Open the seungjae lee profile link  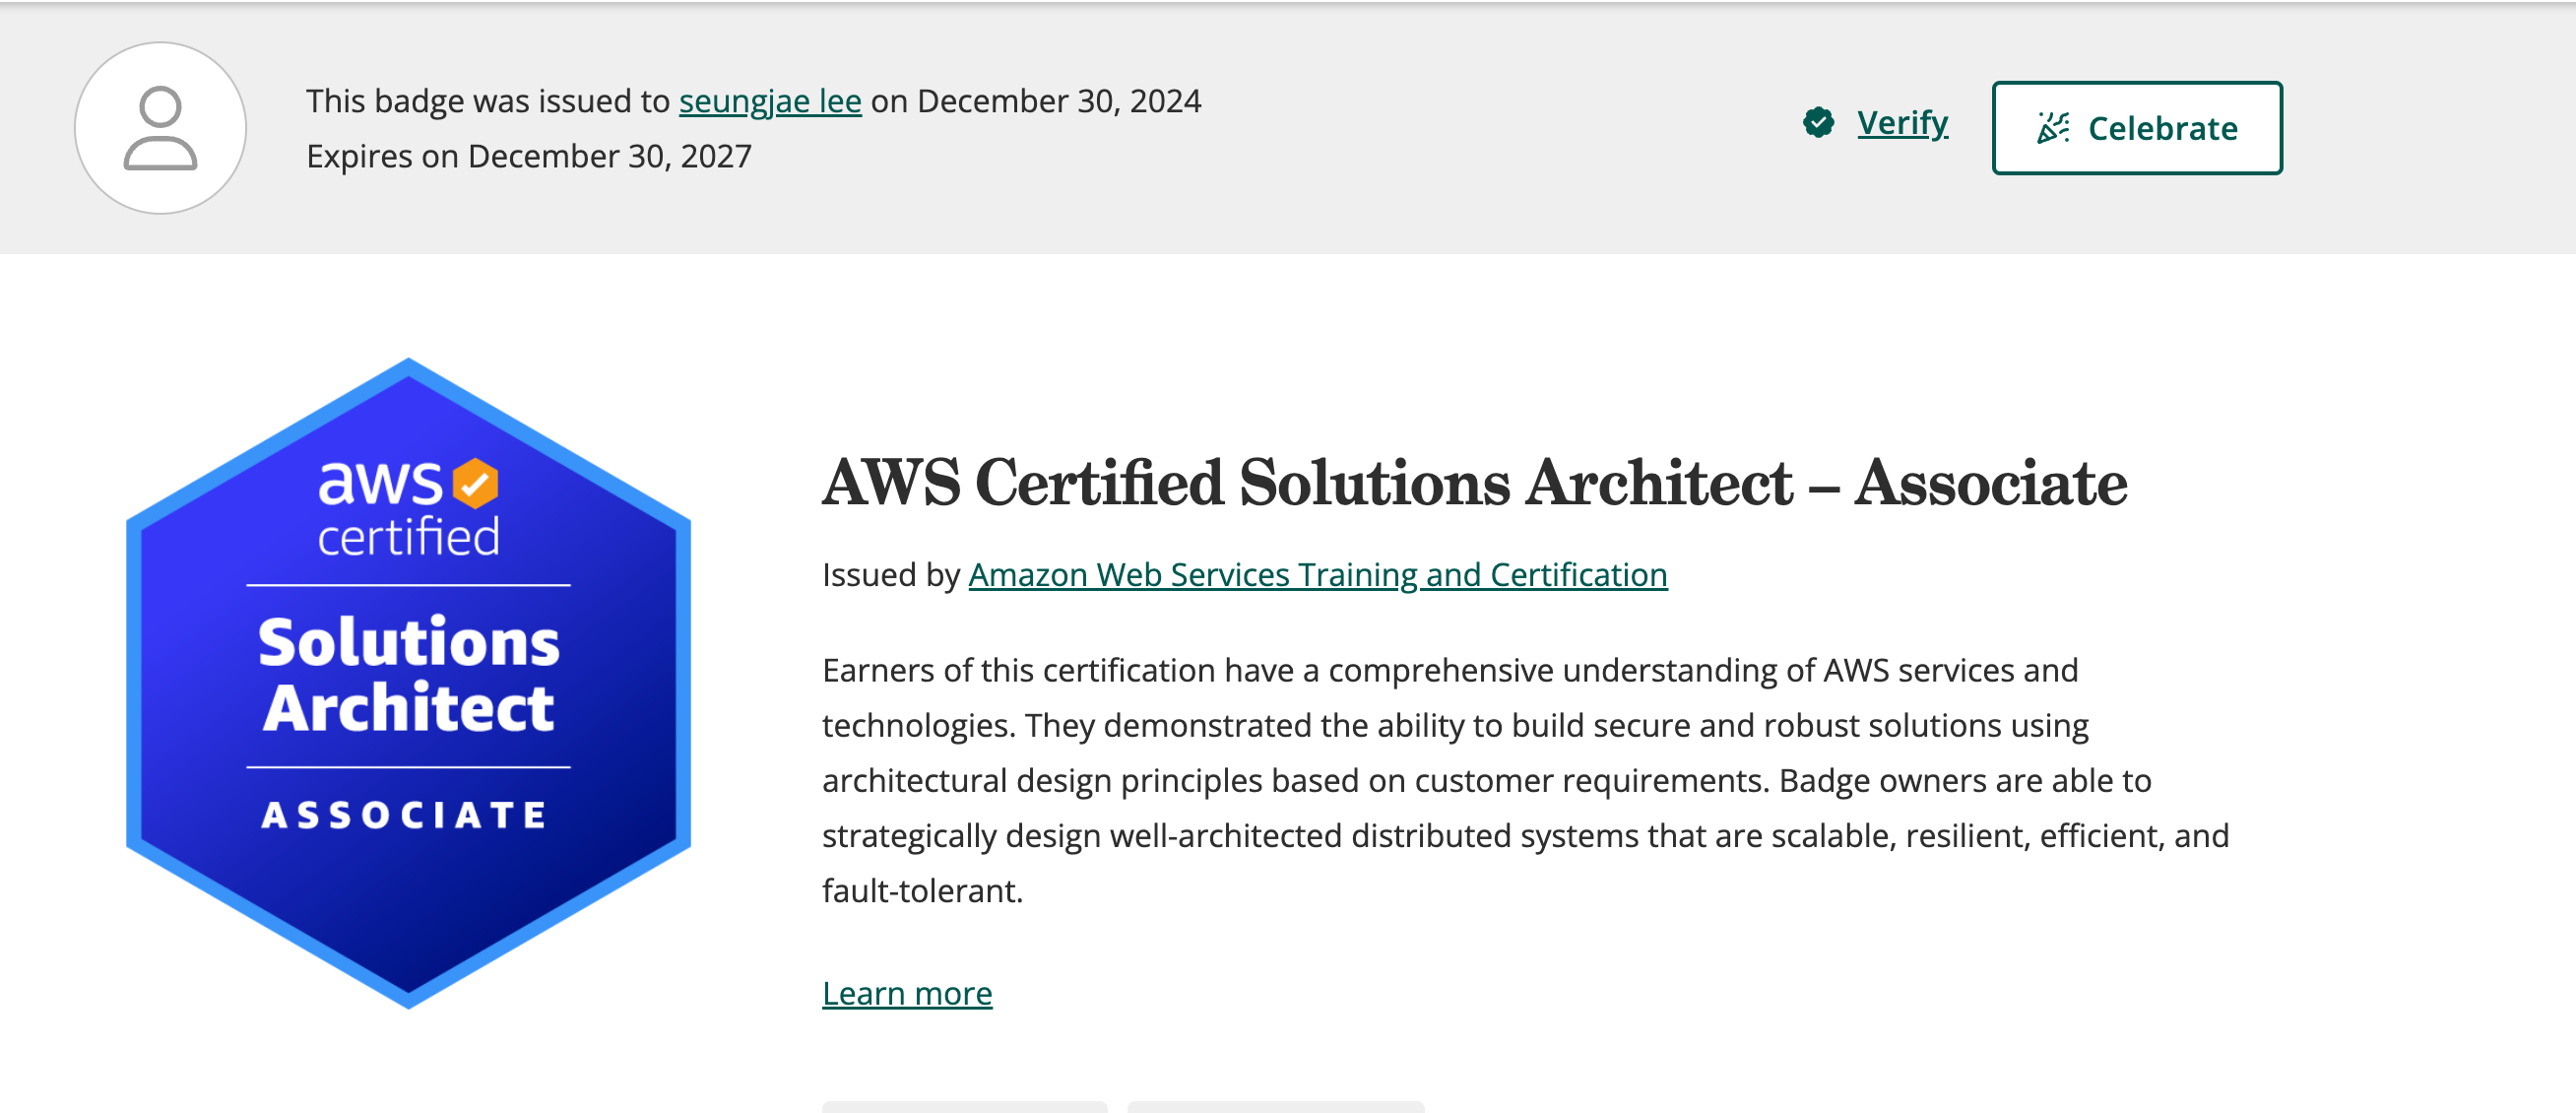click(769, 101)
